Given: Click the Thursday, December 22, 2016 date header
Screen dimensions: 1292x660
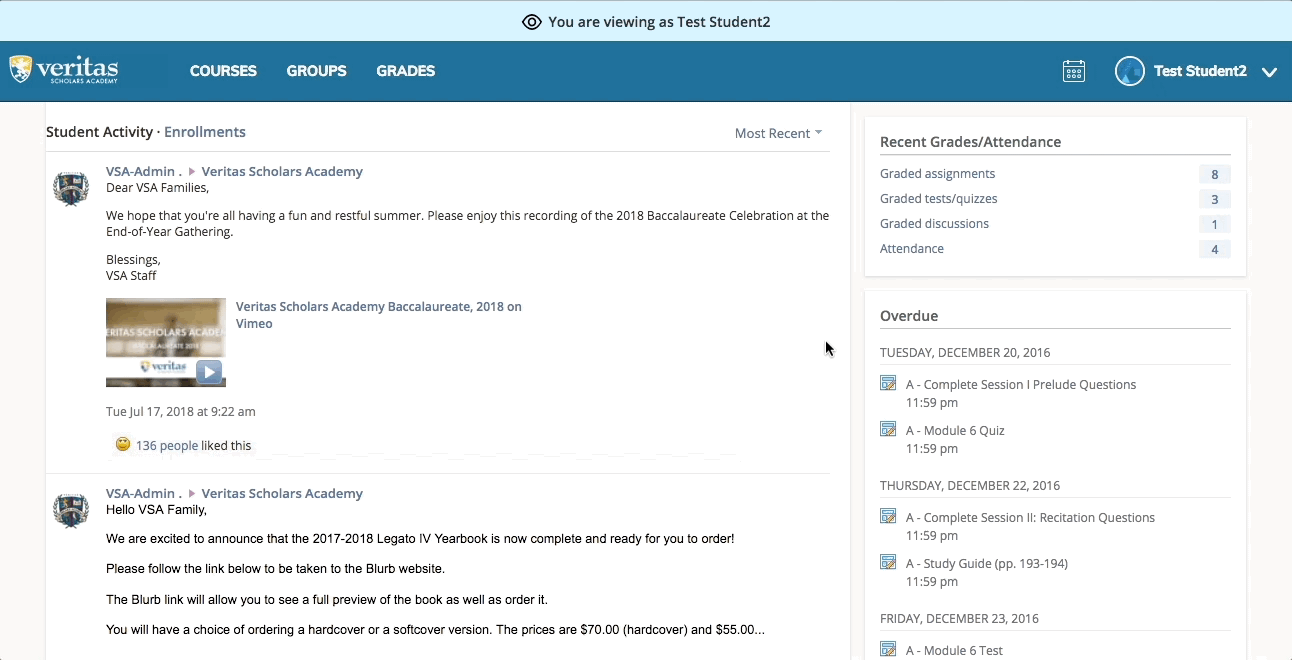Looking at the screenshot, I should point(970,486).
